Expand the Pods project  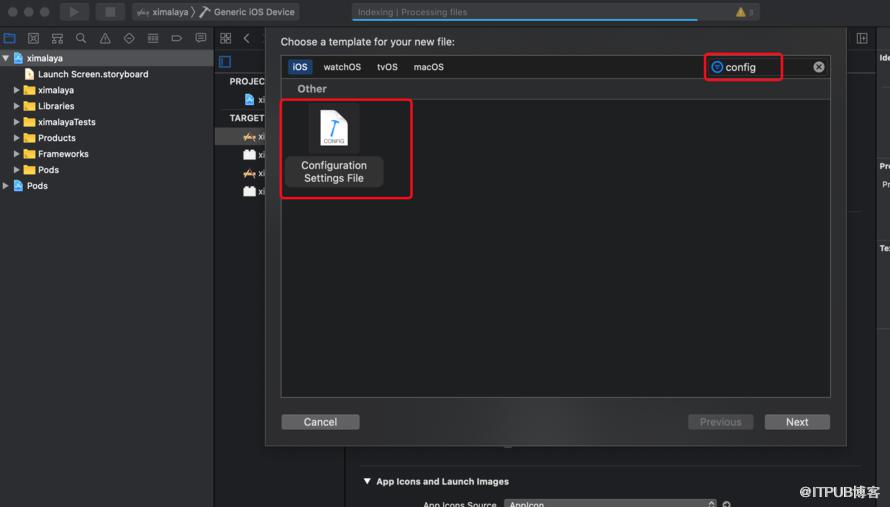[x=6, y=185]
